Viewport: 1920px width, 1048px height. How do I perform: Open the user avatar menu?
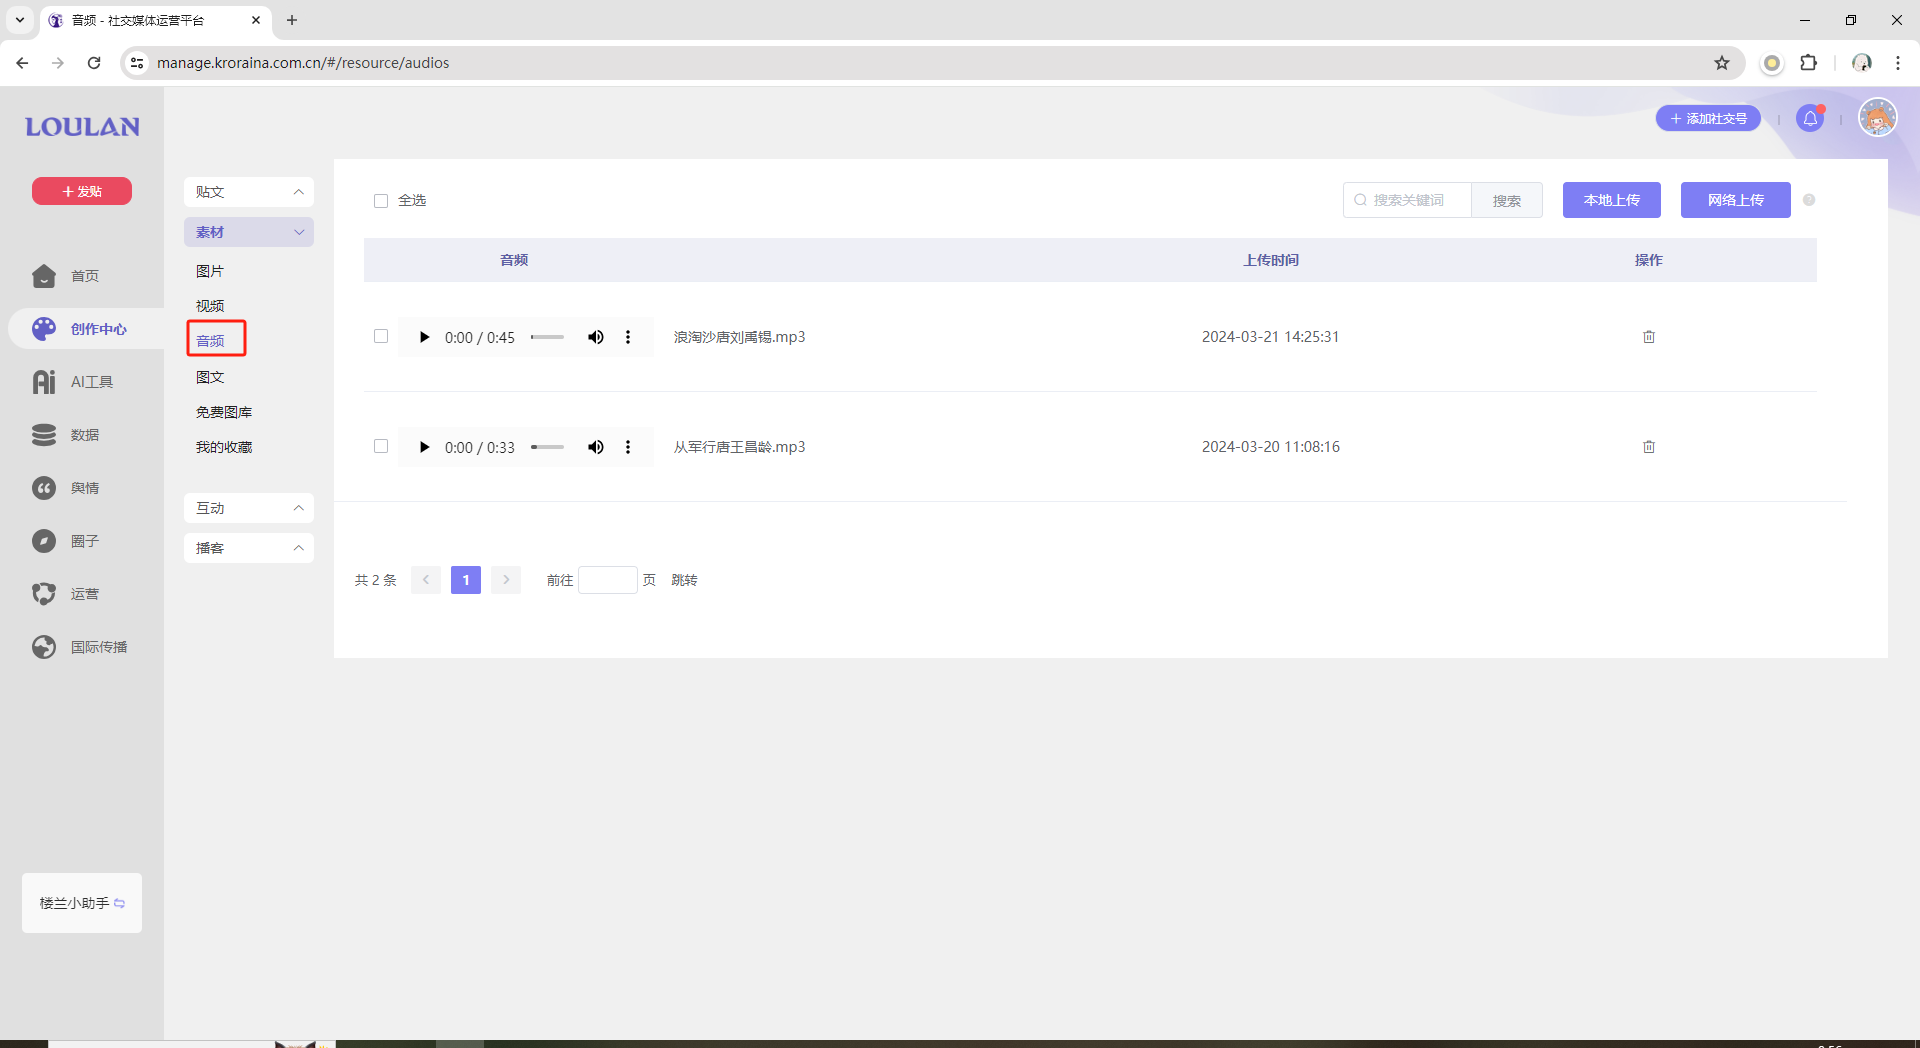tap(1878, 118)
